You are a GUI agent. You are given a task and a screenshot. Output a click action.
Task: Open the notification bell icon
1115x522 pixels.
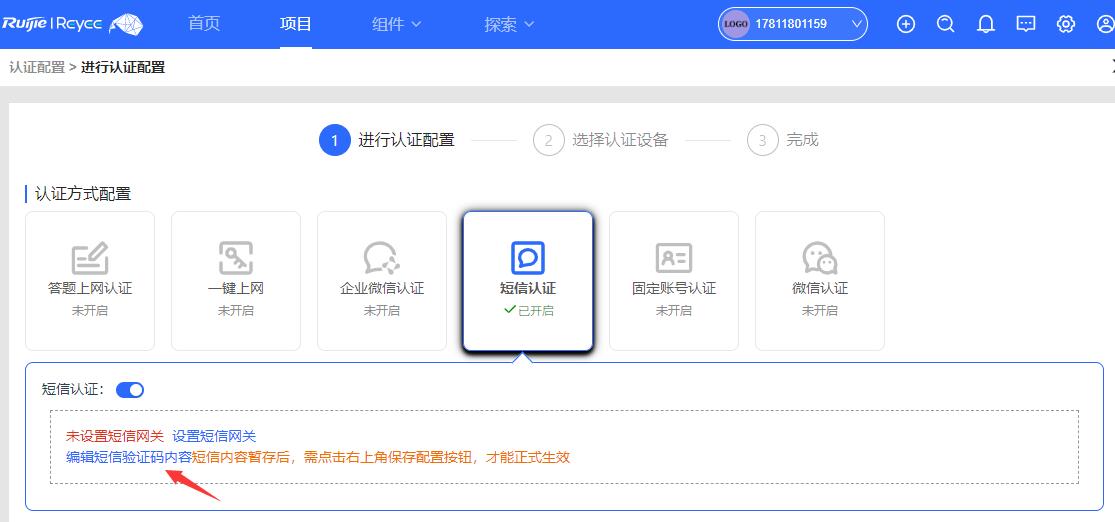click(x=986, y=24)
